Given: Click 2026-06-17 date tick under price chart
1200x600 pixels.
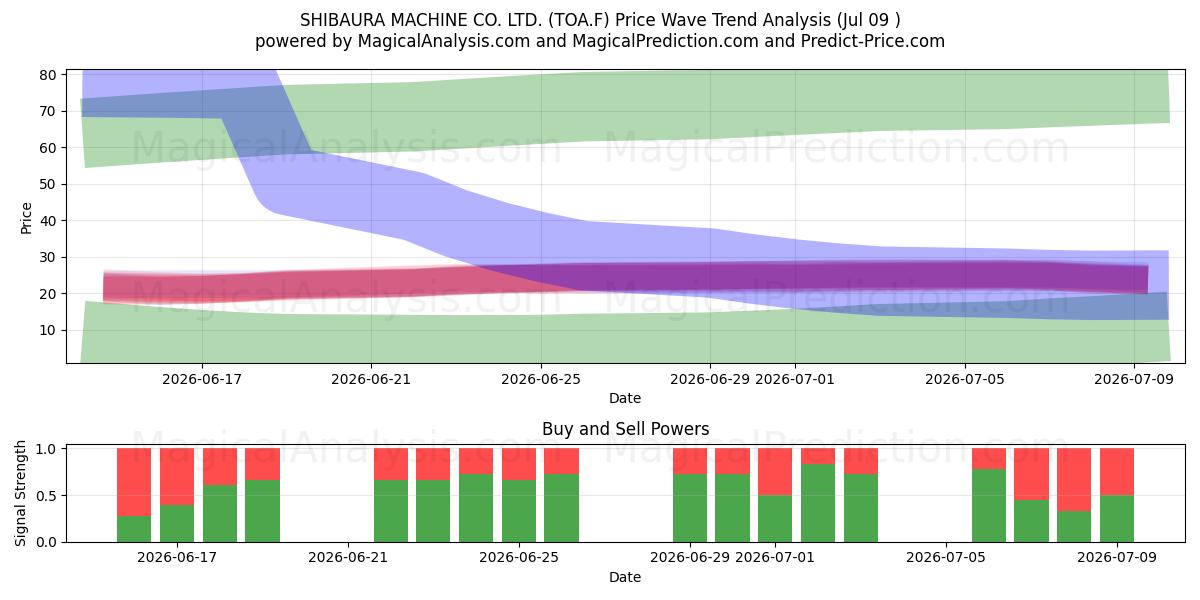Looking at the screenshot, I should coord(202,380).
